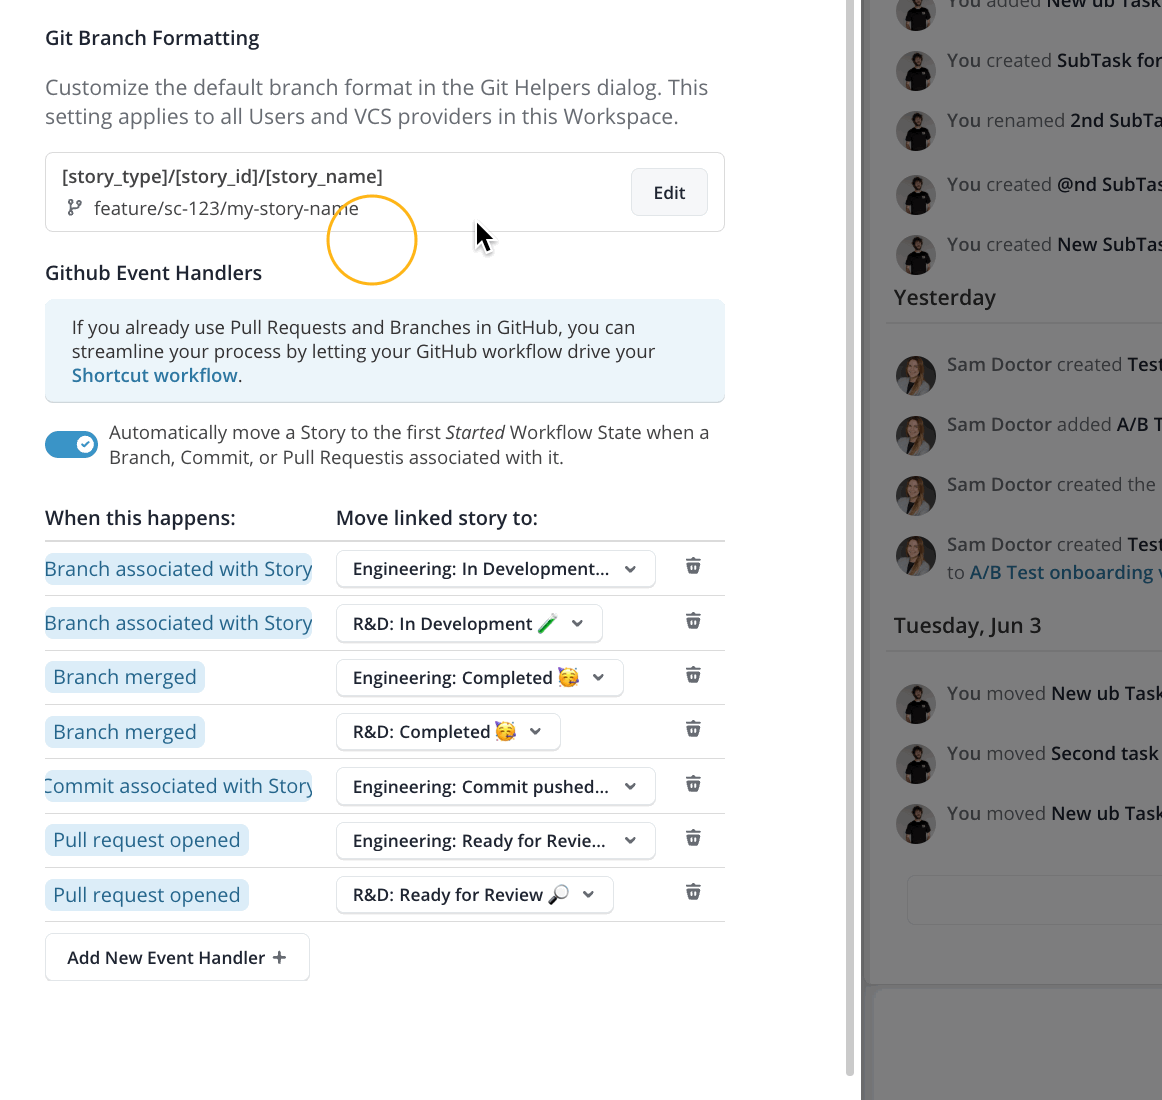Trash the Engineering: Commit pushed handler
Screen dimensions: 1162x1100
point(693,785)
